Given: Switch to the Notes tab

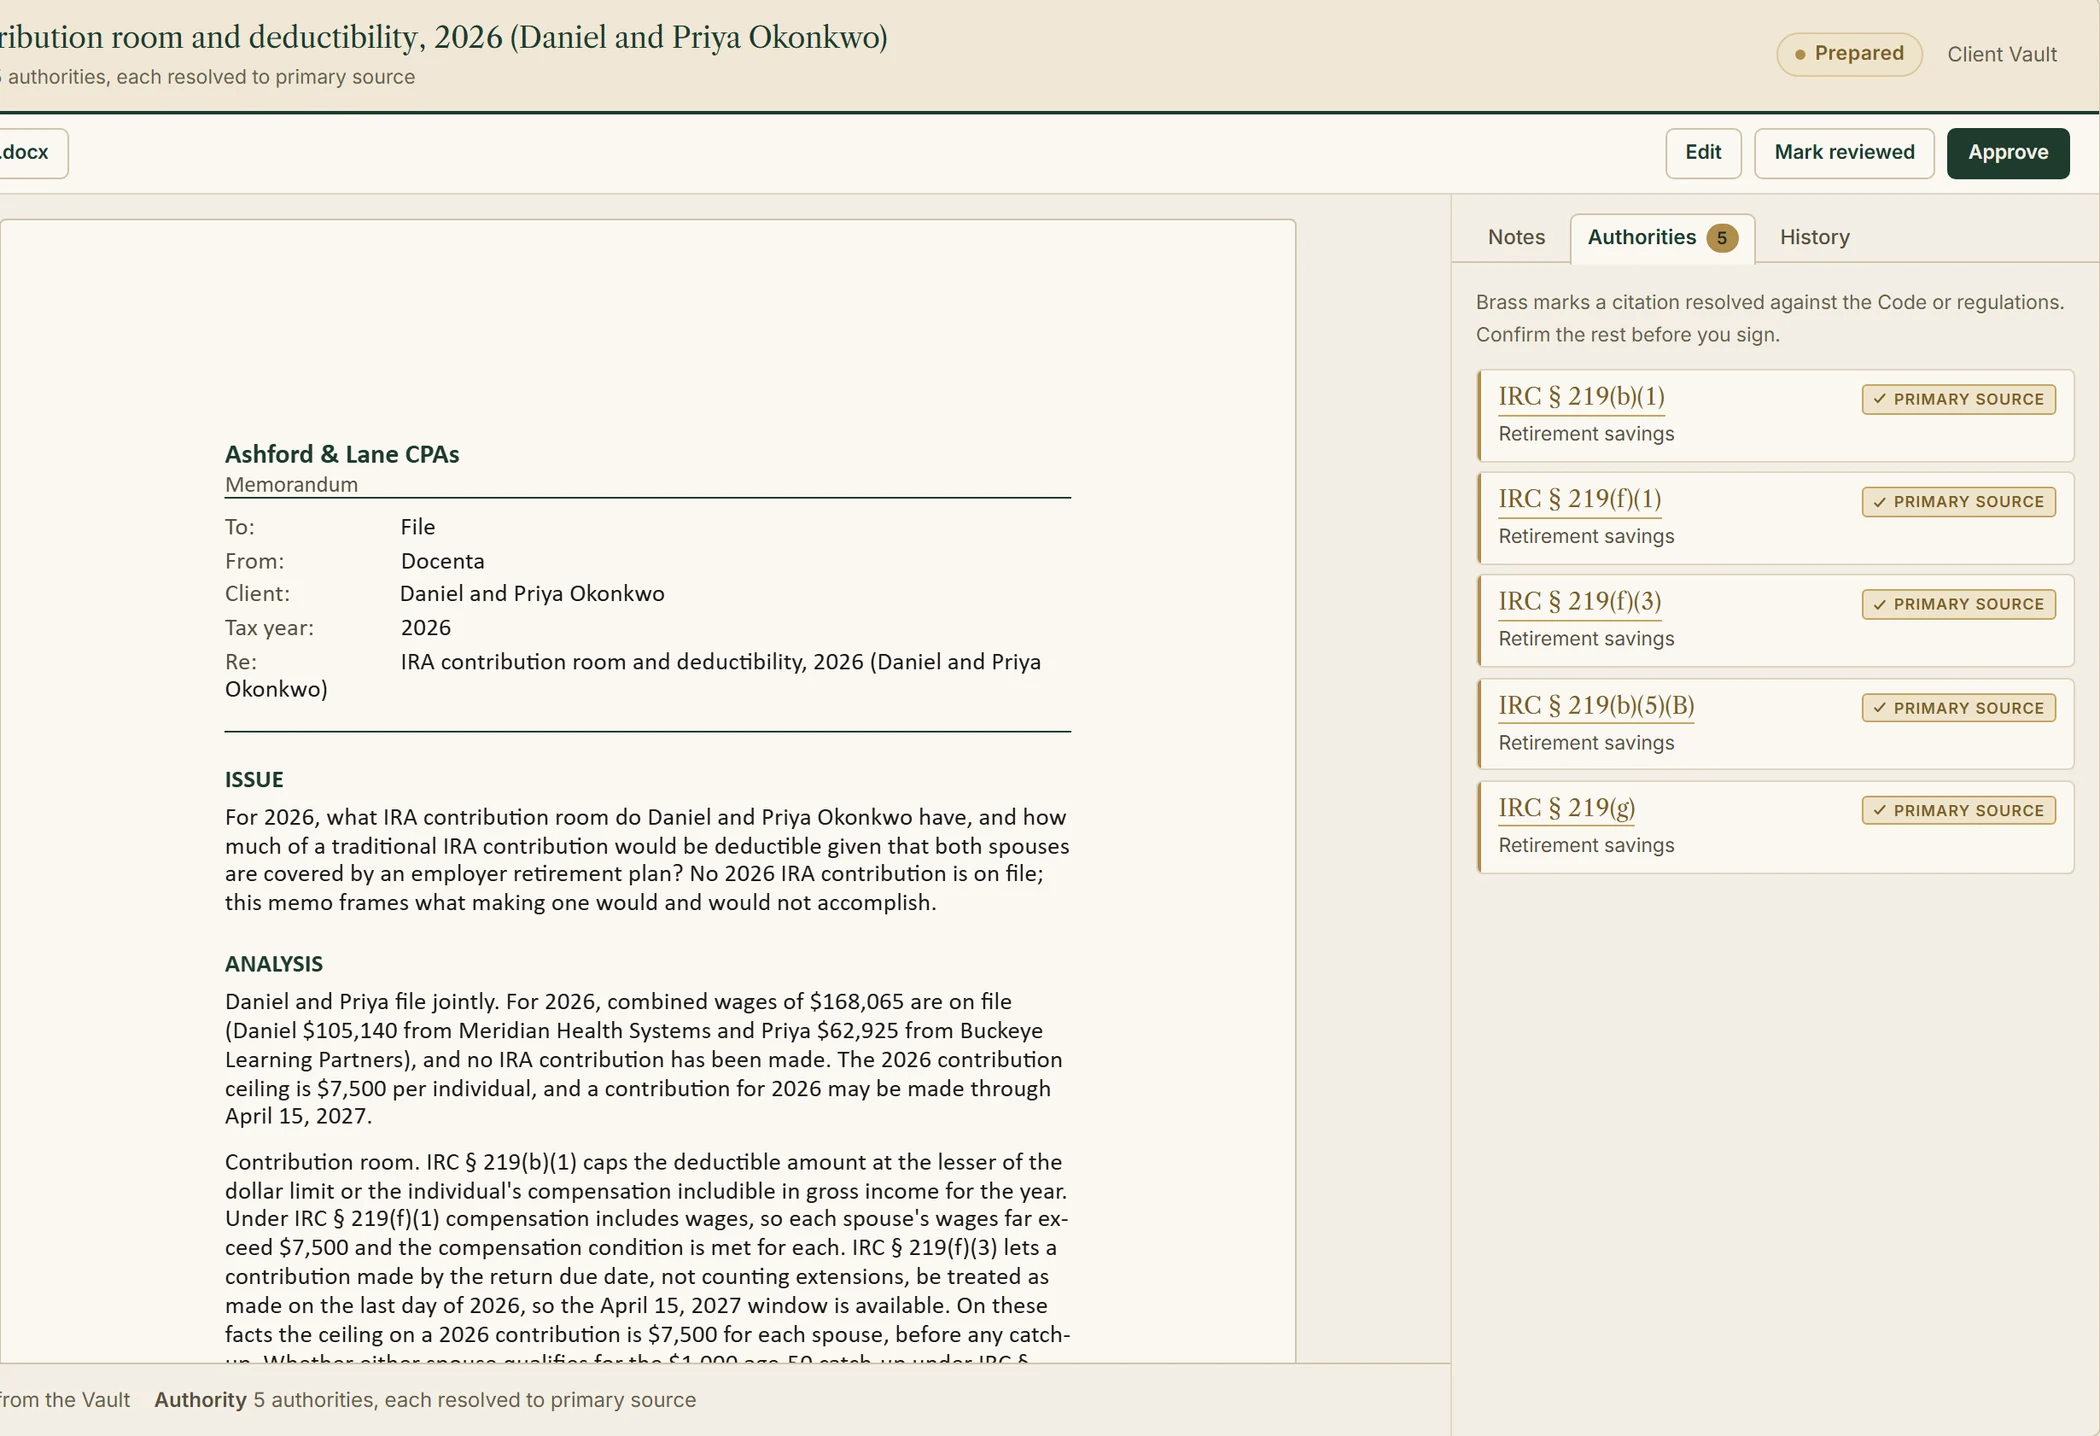Looking at the screenshot, I should (x=1516, y=238).
